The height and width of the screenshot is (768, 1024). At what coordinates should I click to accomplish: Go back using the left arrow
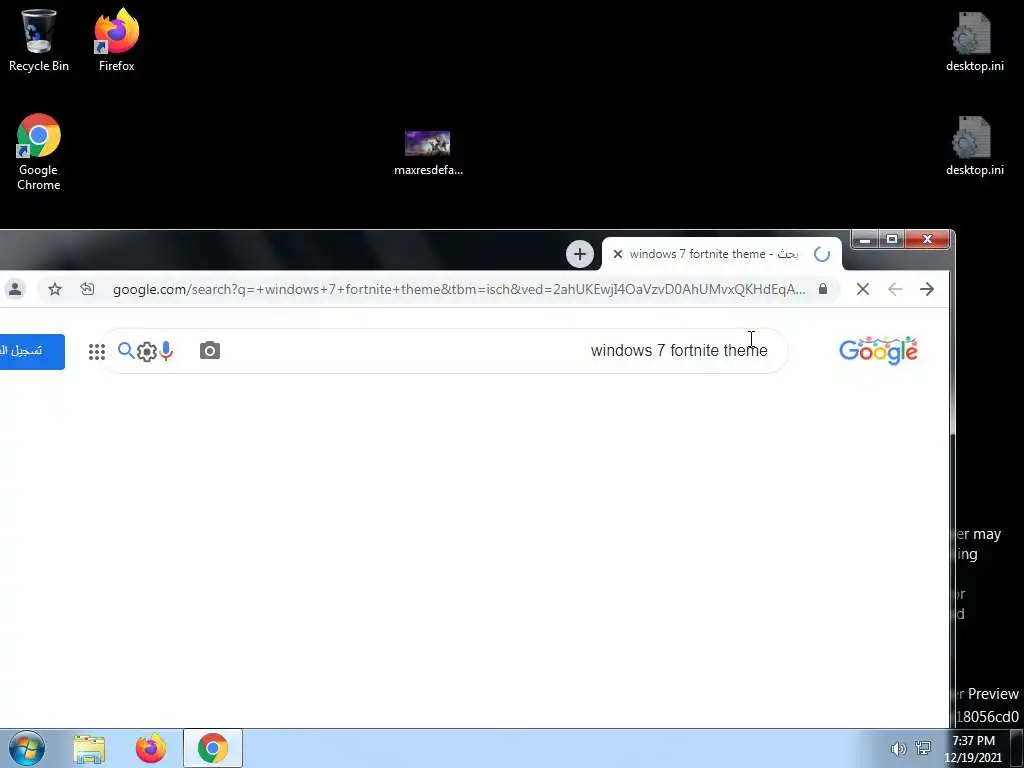tap(895, 289)
